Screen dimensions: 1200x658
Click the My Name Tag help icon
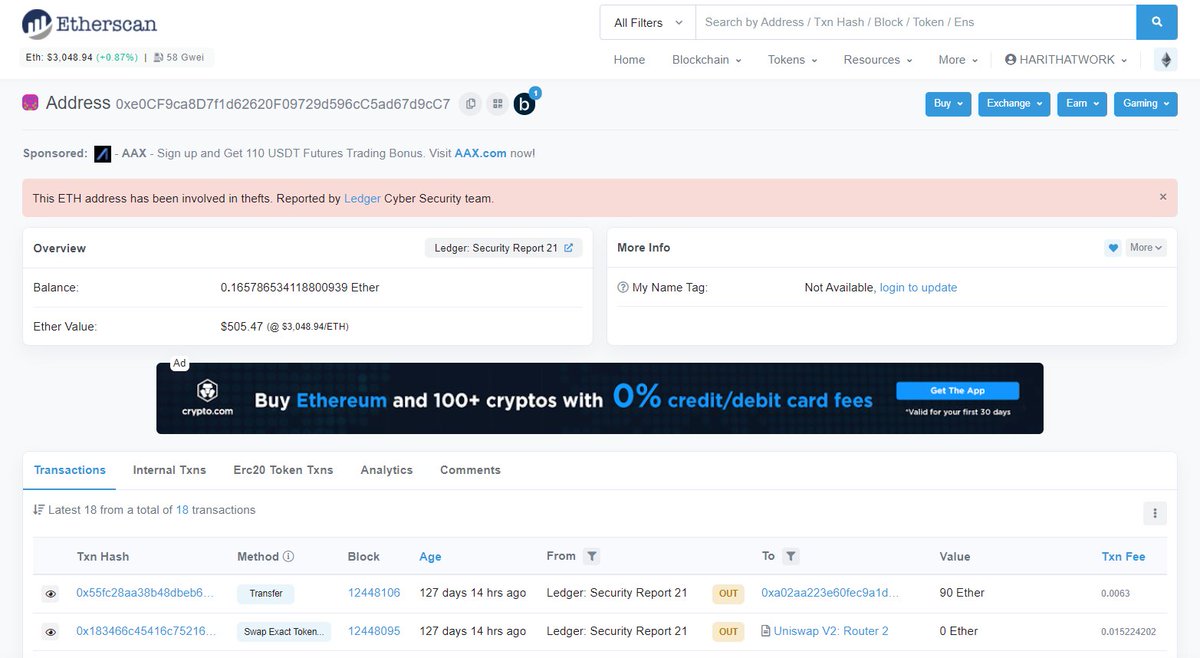(x=623, y=288)
